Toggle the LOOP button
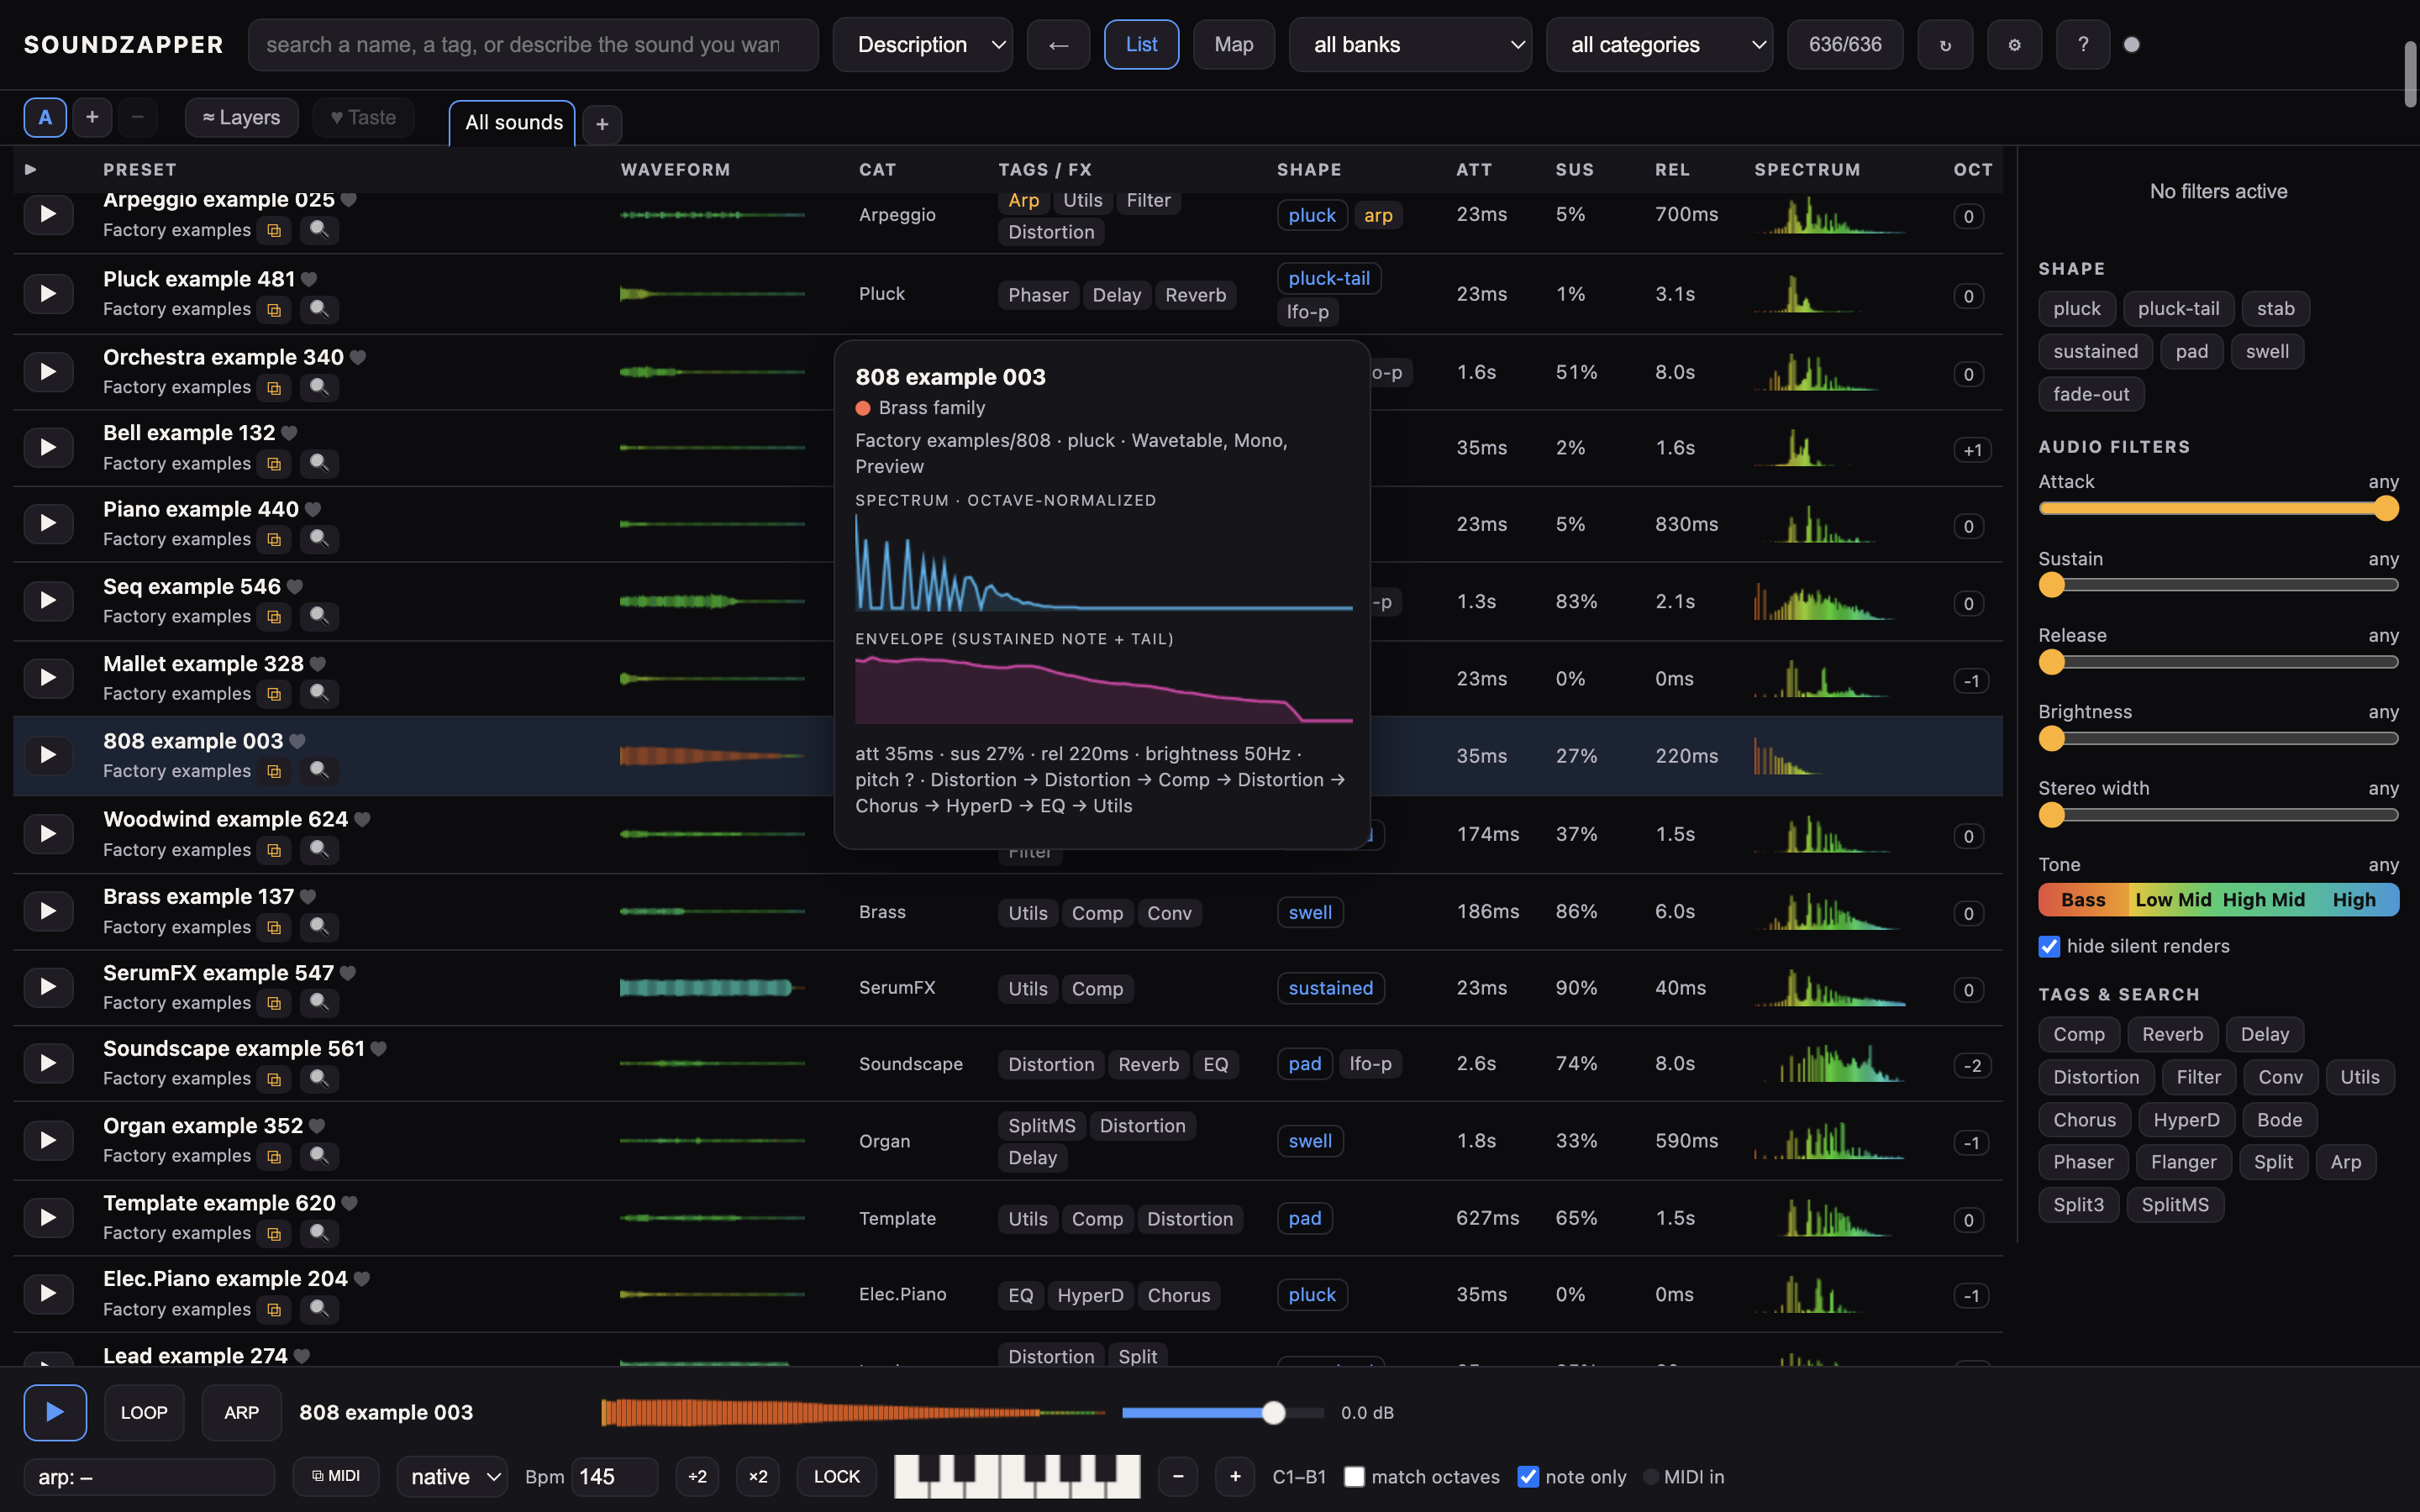 [x=144, y=1412]
